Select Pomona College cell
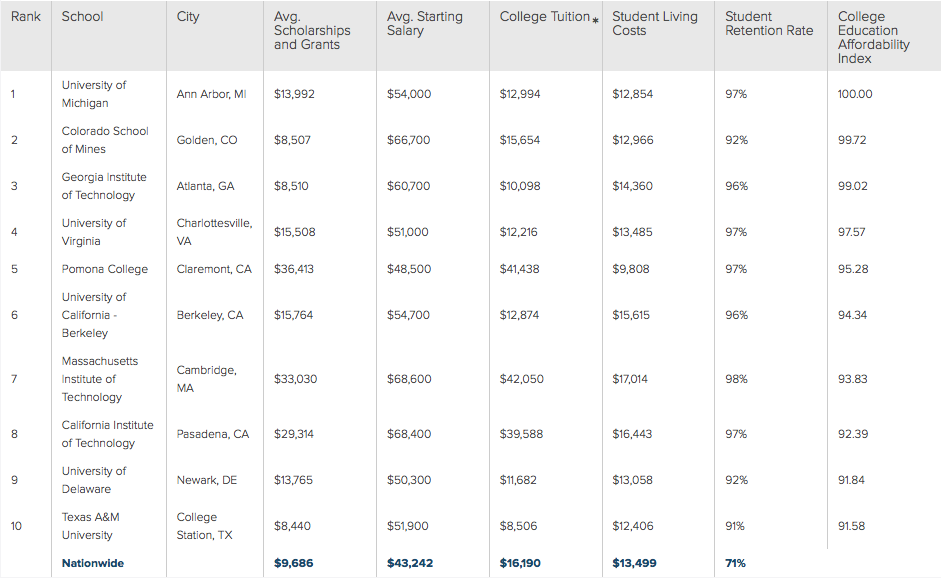 (x=104, y=269)
